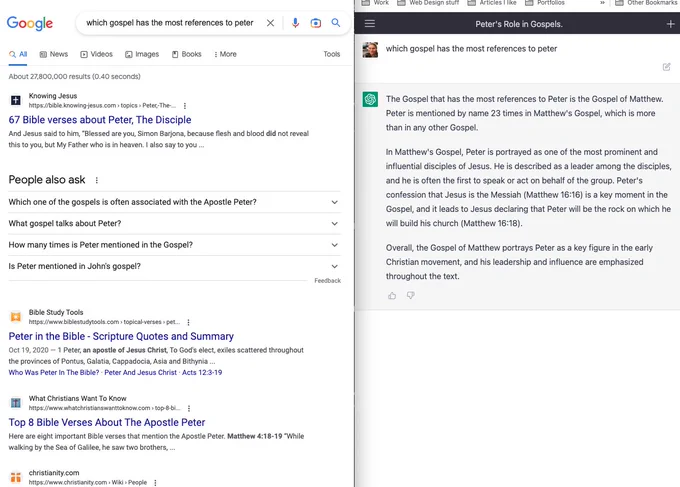Open options for Bible Study Tools result
Image resolution: width=680 pixels, height=487 pixels.
point(188,322)
